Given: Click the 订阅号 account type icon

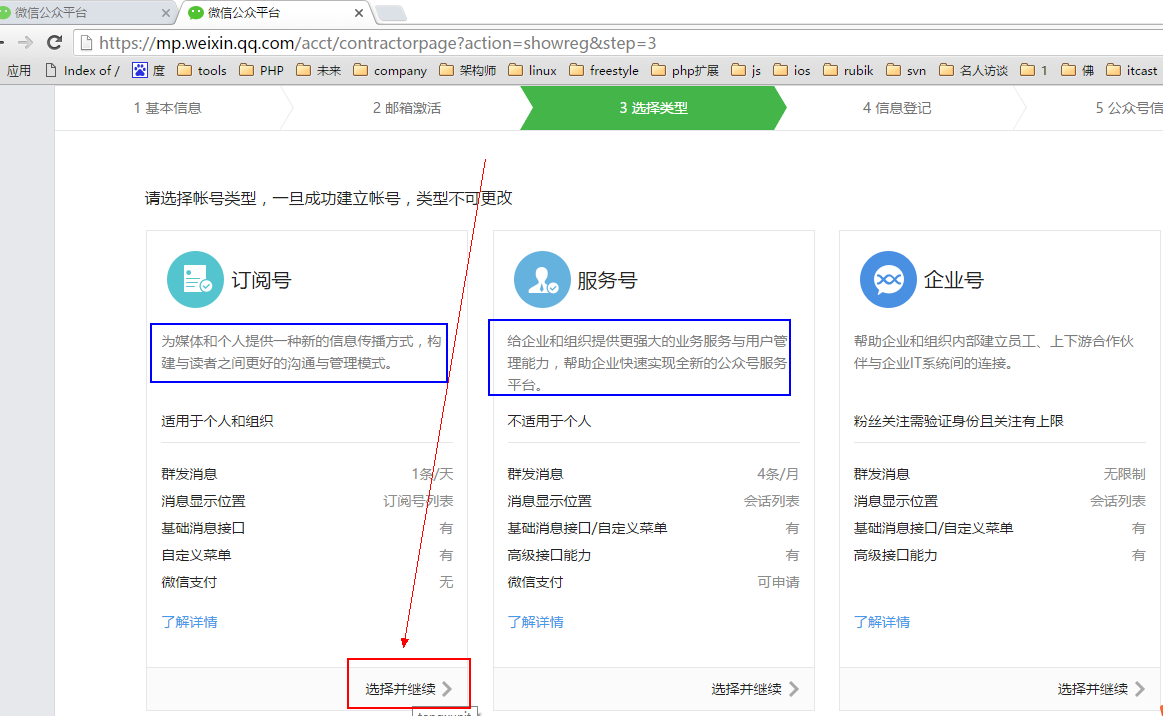Looking at the screenshot, I should point(195,279).
